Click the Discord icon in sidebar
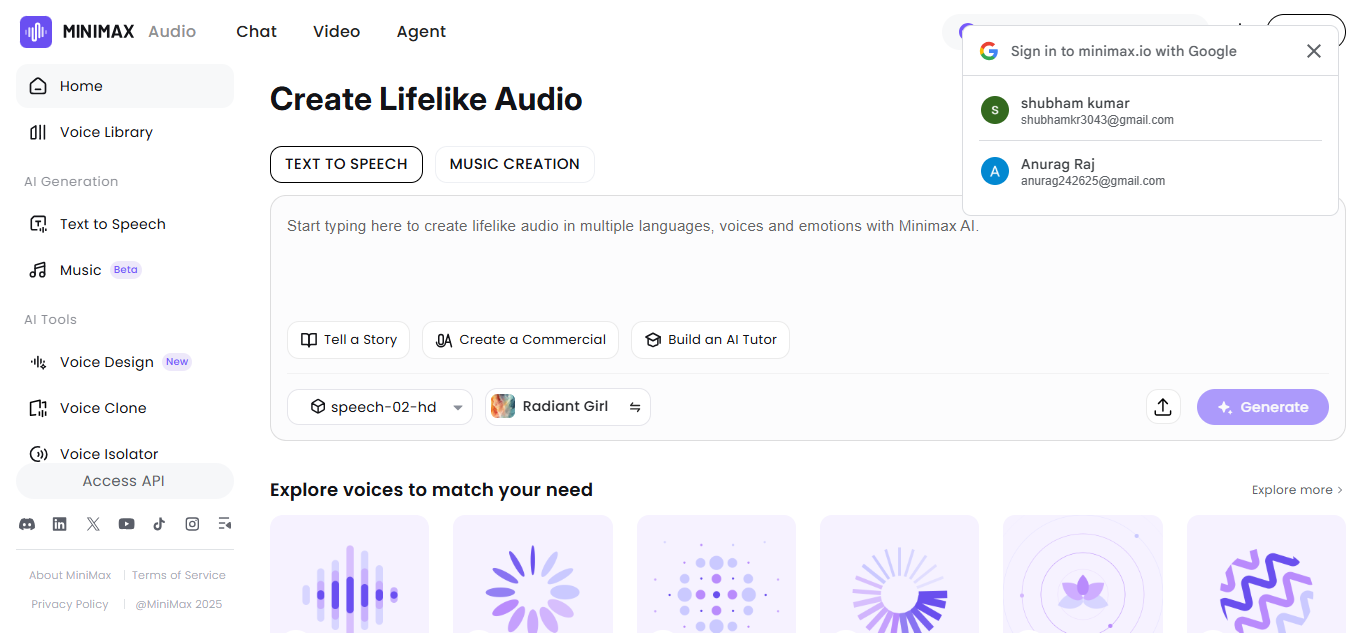This screenshot has width=1366, height=633. pos(27,524)
